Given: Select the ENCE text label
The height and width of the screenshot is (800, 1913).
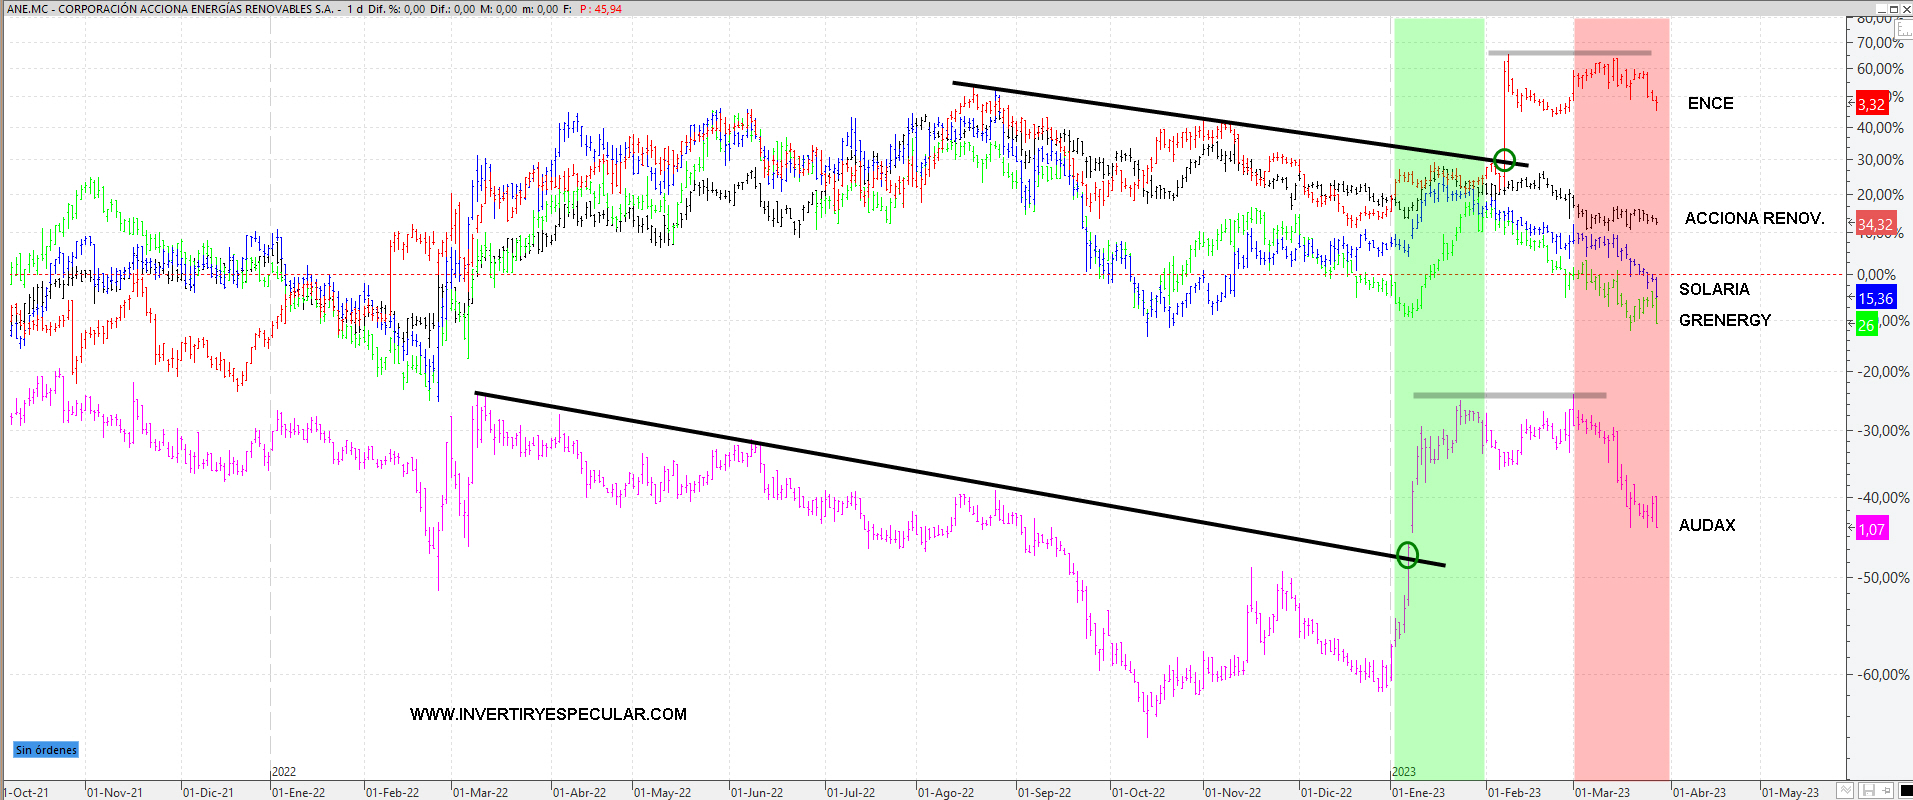Looking at the screenshot, I should [x=1710, y=103].
